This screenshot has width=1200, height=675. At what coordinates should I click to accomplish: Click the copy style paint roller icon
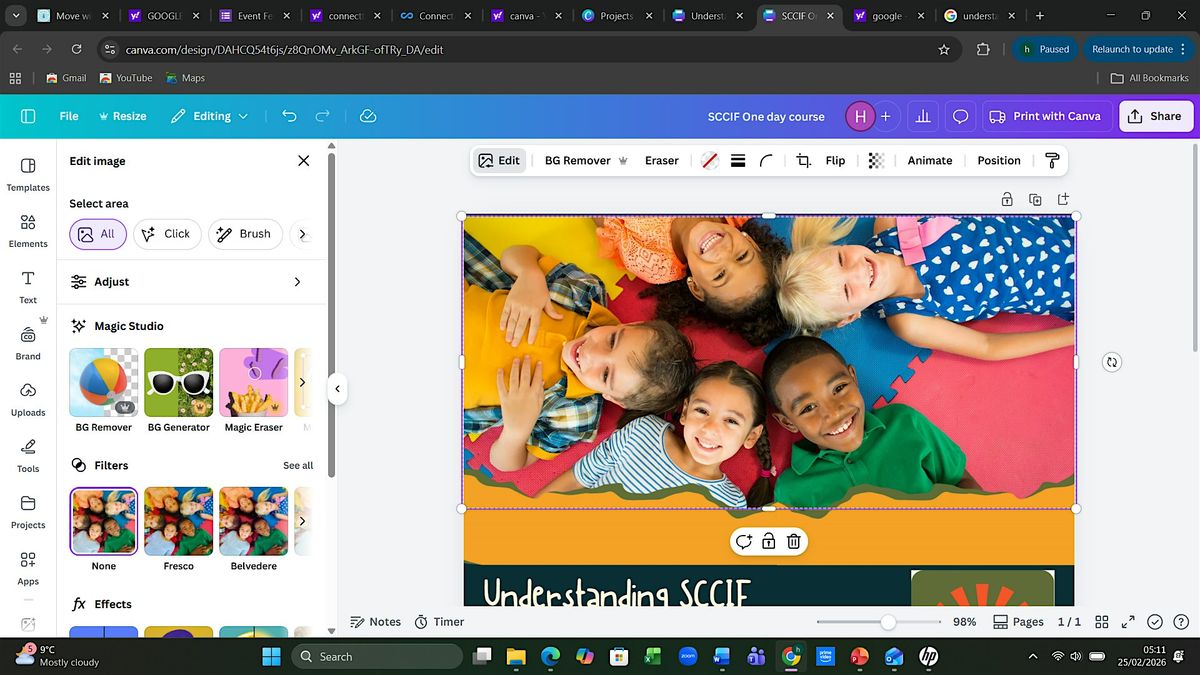click(x=1052, y=161)
